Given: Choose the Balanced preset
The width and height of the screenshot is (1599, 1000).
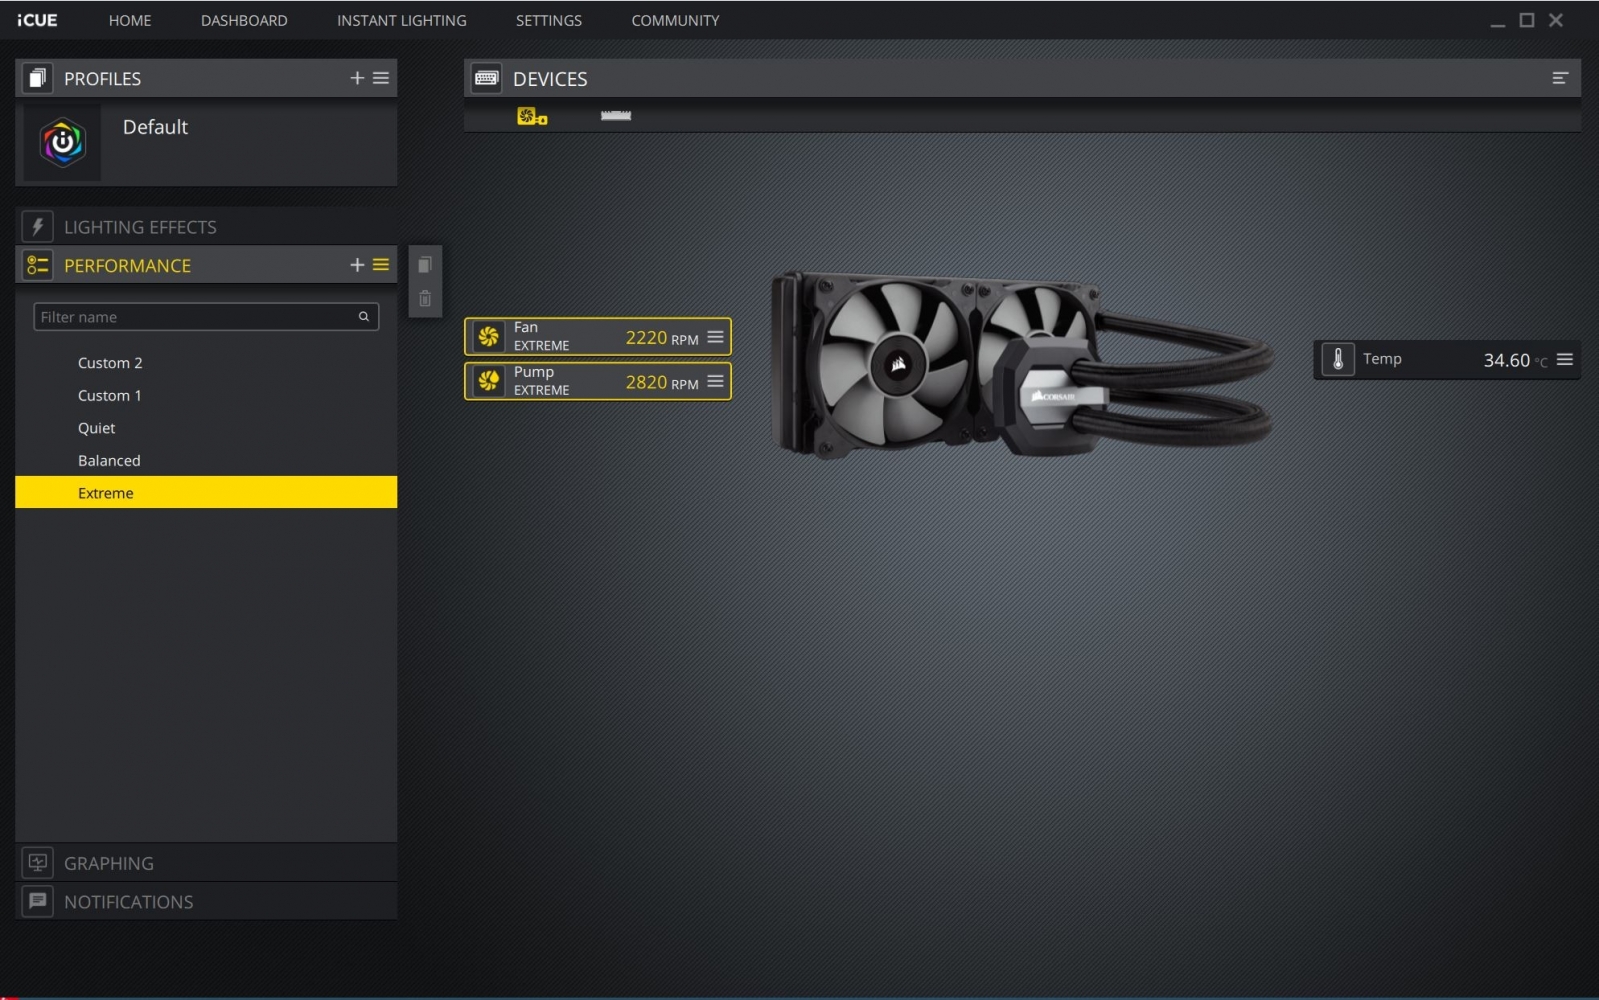Looking at the screenshot, I should click(x=206, y=461).
